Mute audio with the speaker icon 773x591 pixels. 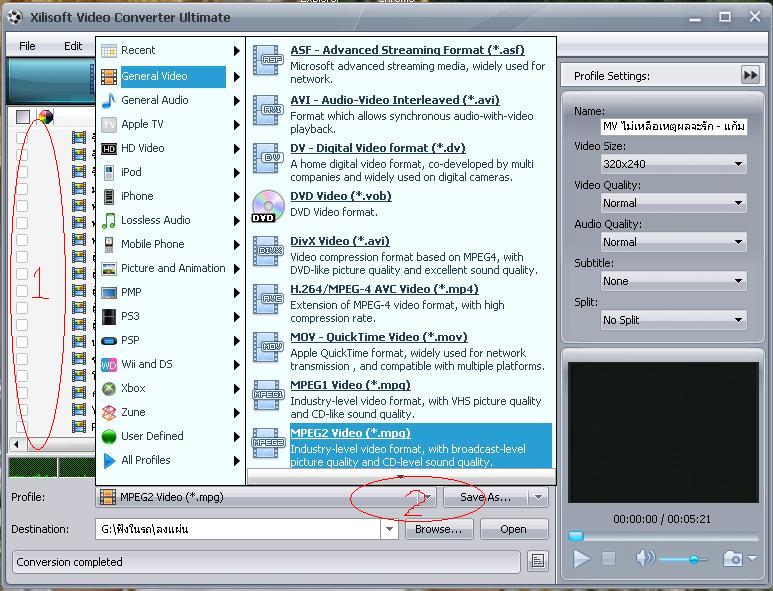pyautogui.click(x=645, y=558)
